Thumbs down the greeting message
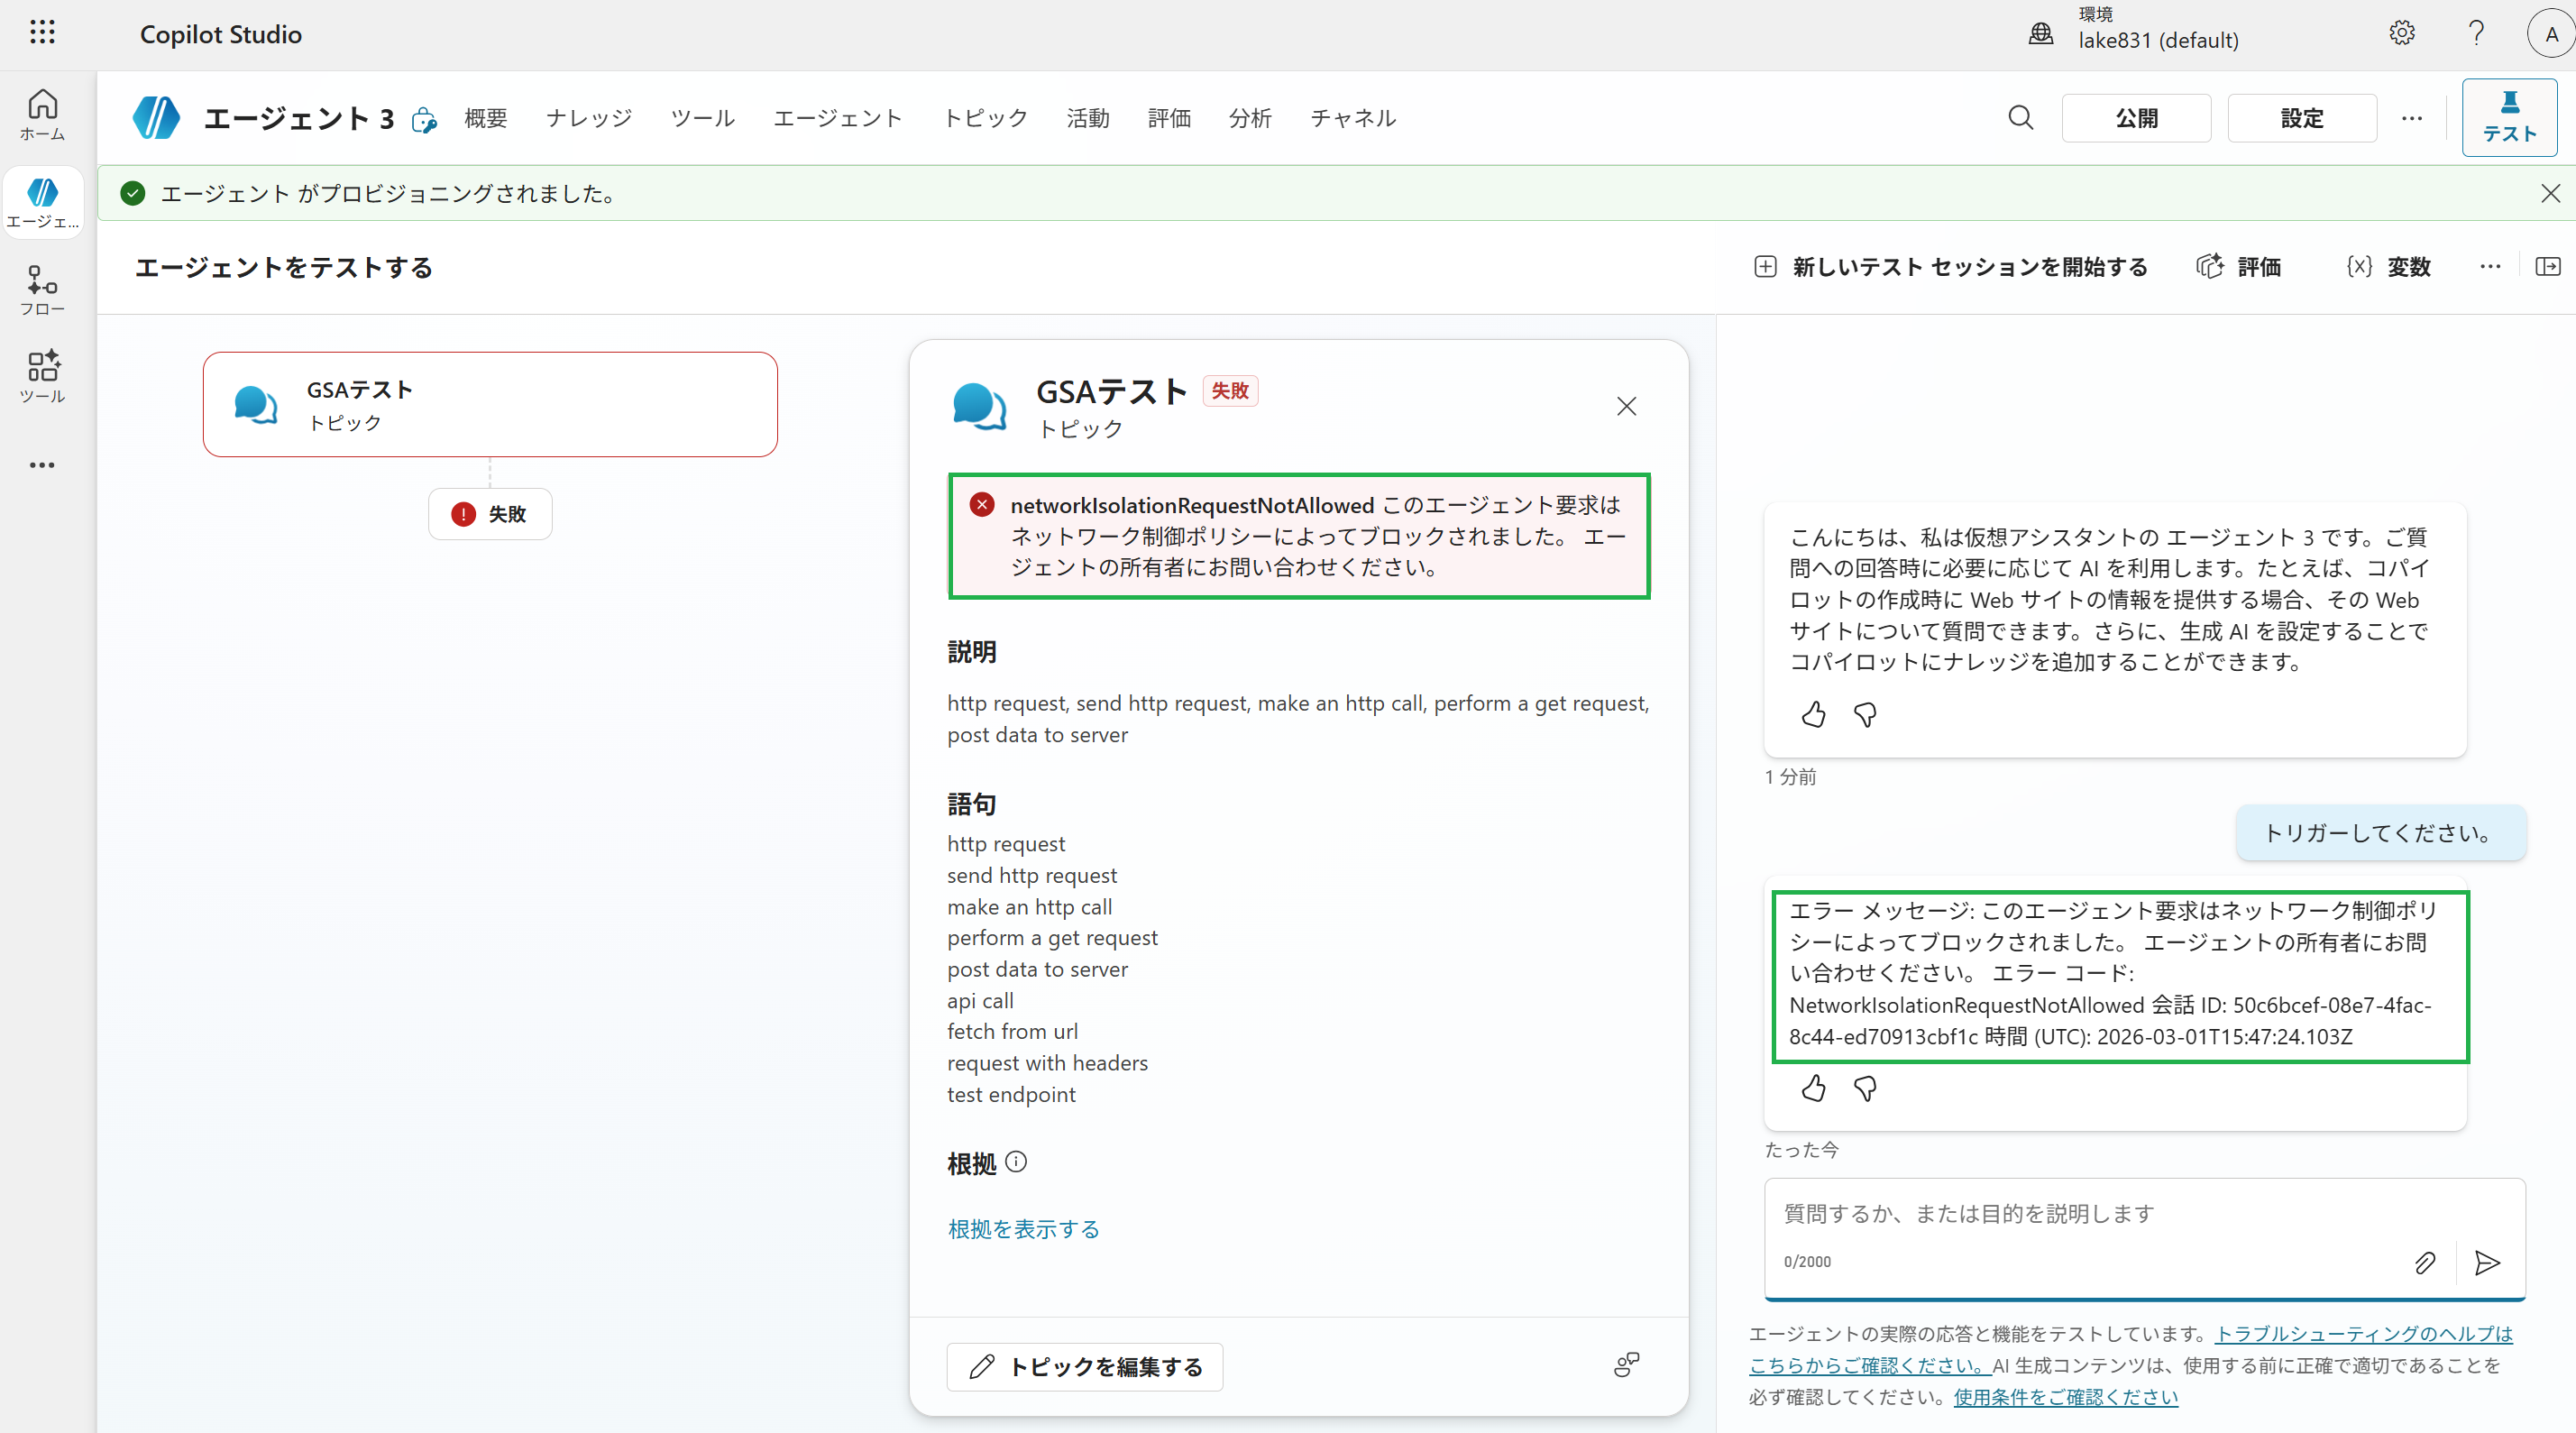 [1865, 714]
